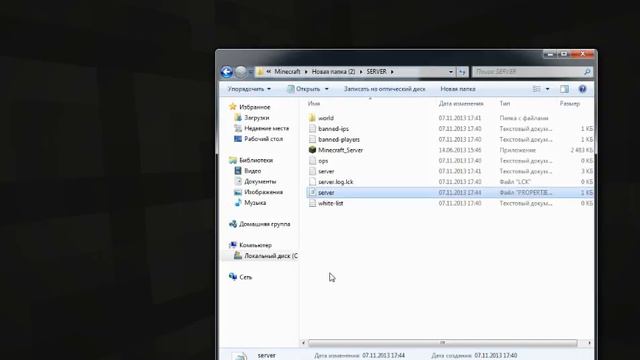Click the Загрузки folder icon
Viewport: 640px width, 360px height.
coord(238,118)
